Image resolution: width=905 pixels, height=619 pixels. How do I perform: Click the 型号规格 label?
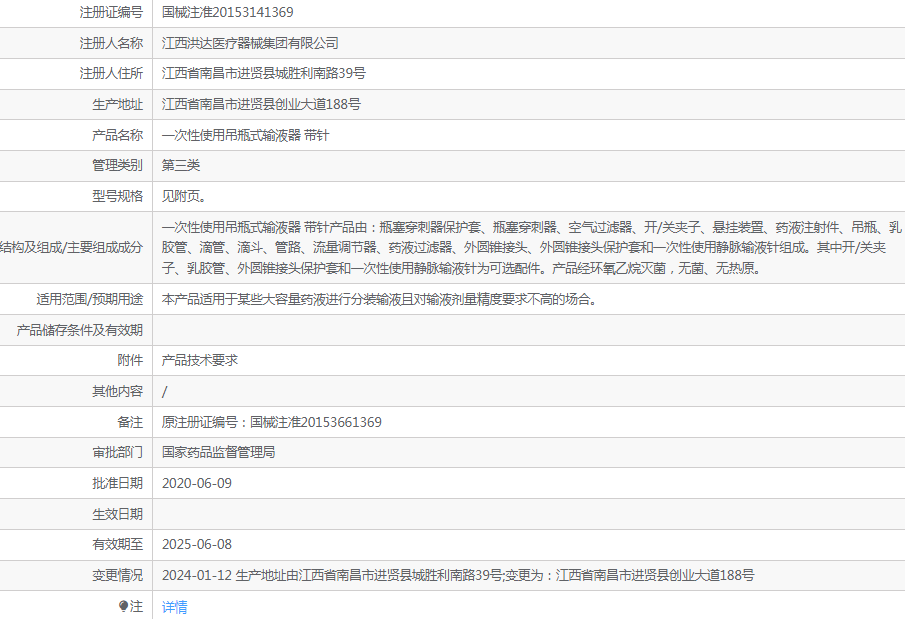click(117, 196)
